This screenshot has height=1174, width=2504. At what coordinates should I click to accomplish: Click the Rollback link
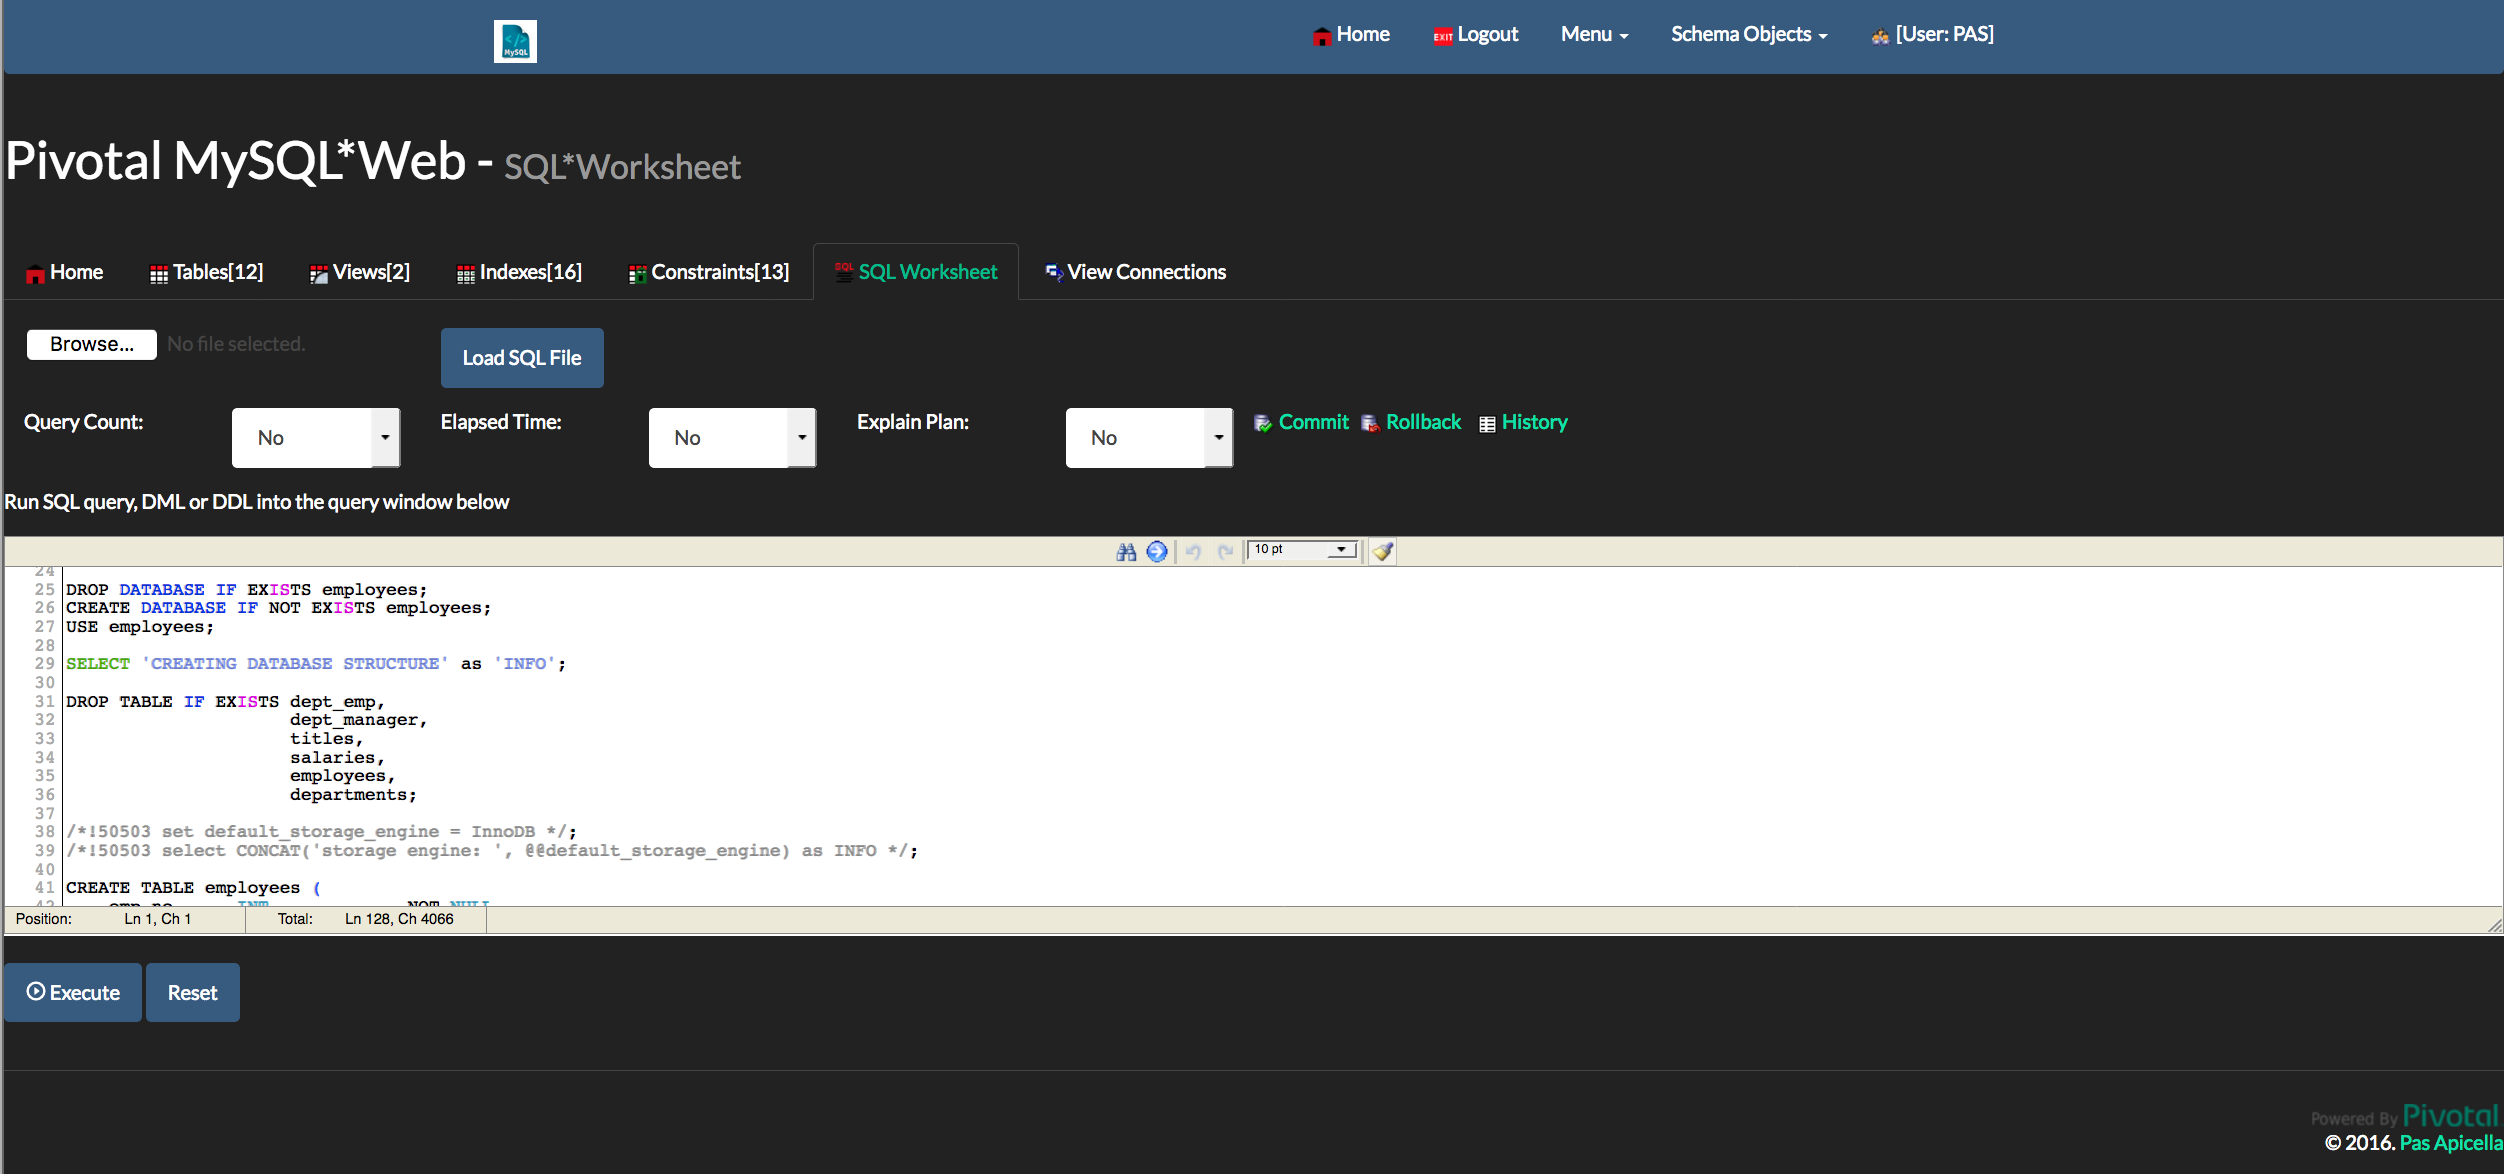click(1423, 422)
